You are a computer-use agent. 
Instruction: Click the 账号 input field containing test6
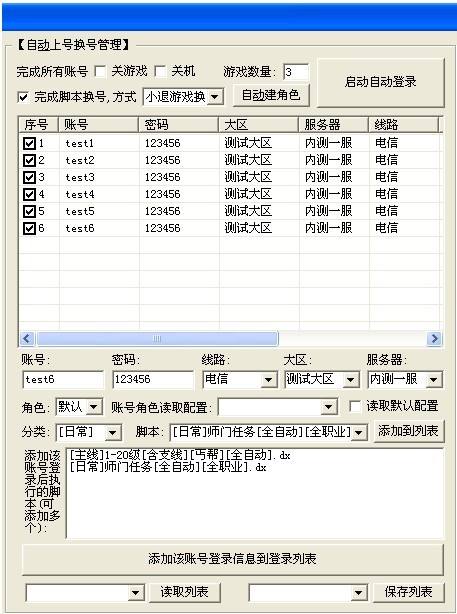point(63,379)
